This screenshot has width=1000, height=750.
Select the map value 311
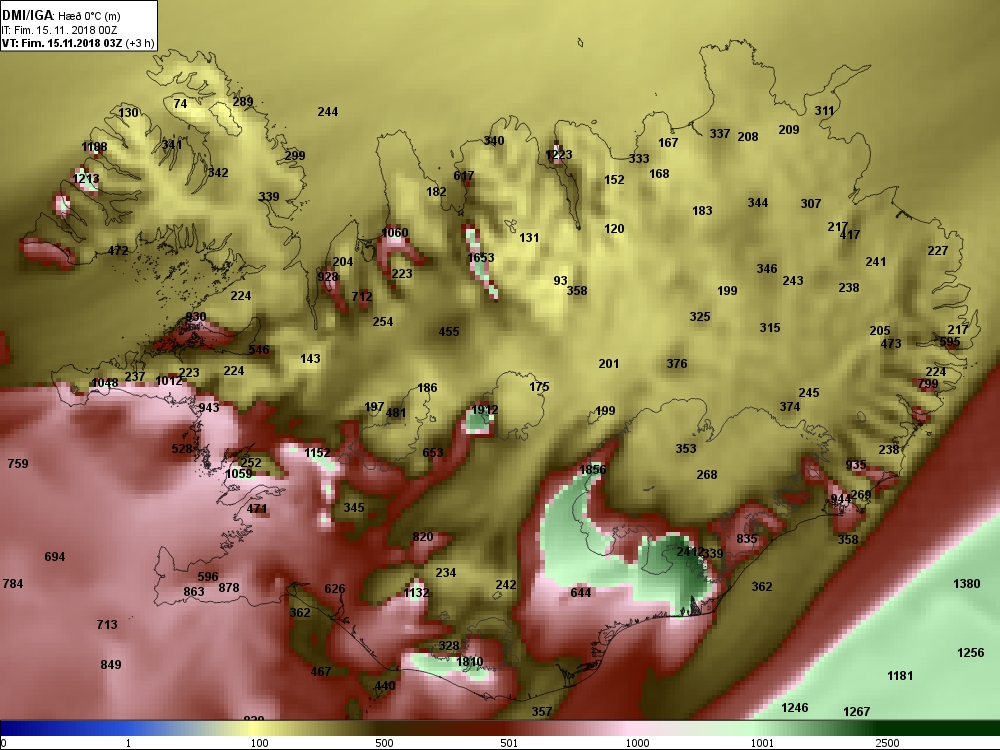click(825, 111)
